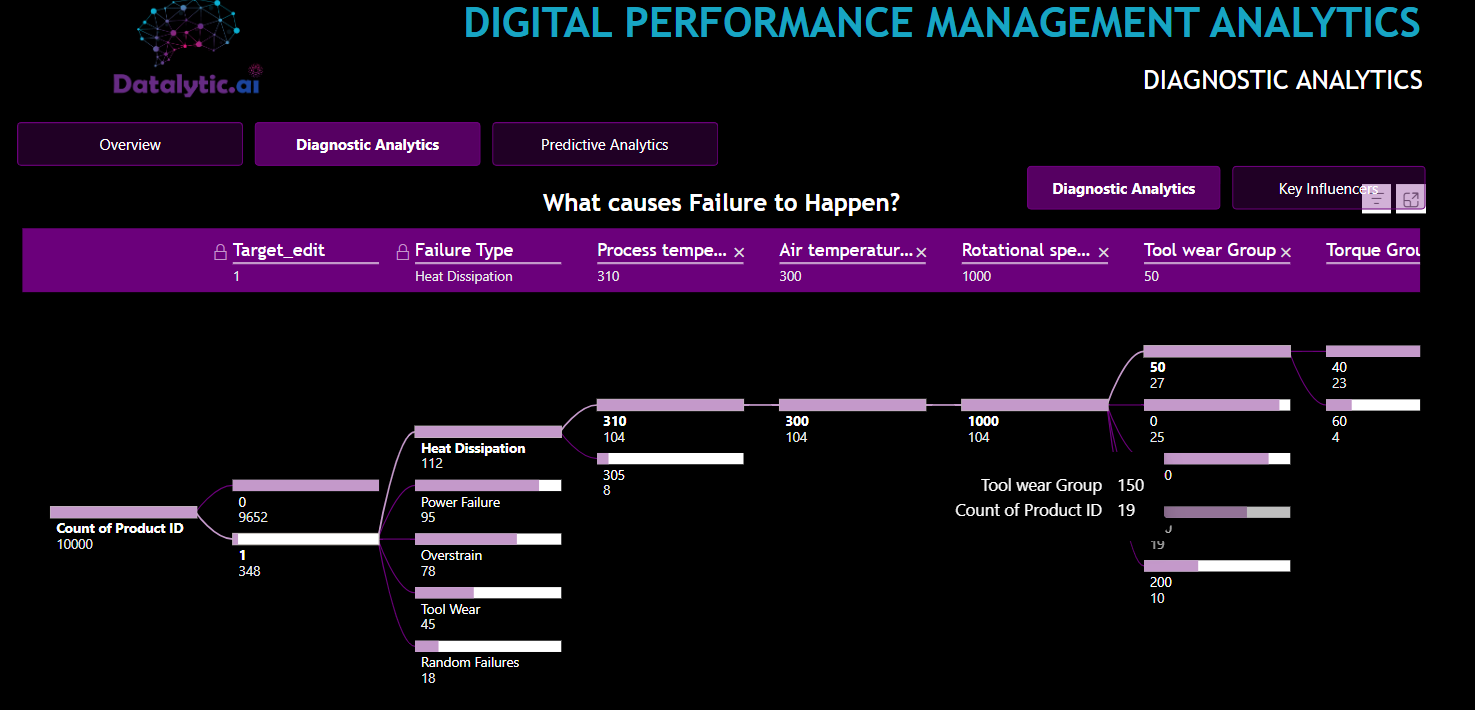Click the Datalytic.ai logo

[x=188, y=52]
